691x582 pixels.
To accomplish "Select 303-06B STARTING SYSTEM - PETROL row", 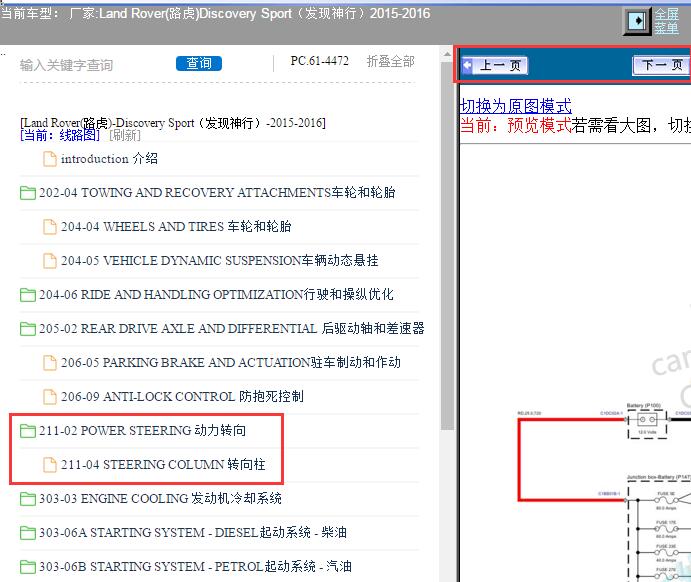I will coord(195,566).
